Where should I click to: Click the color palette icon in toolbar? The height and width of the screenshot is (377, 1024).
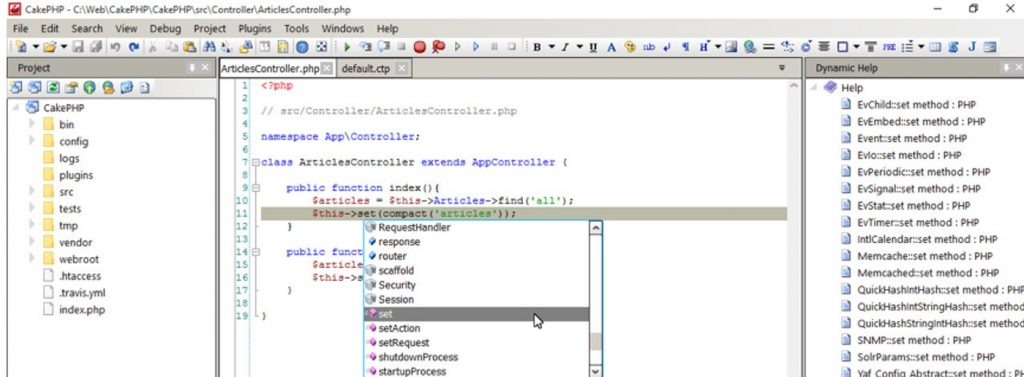click(630, 47)
